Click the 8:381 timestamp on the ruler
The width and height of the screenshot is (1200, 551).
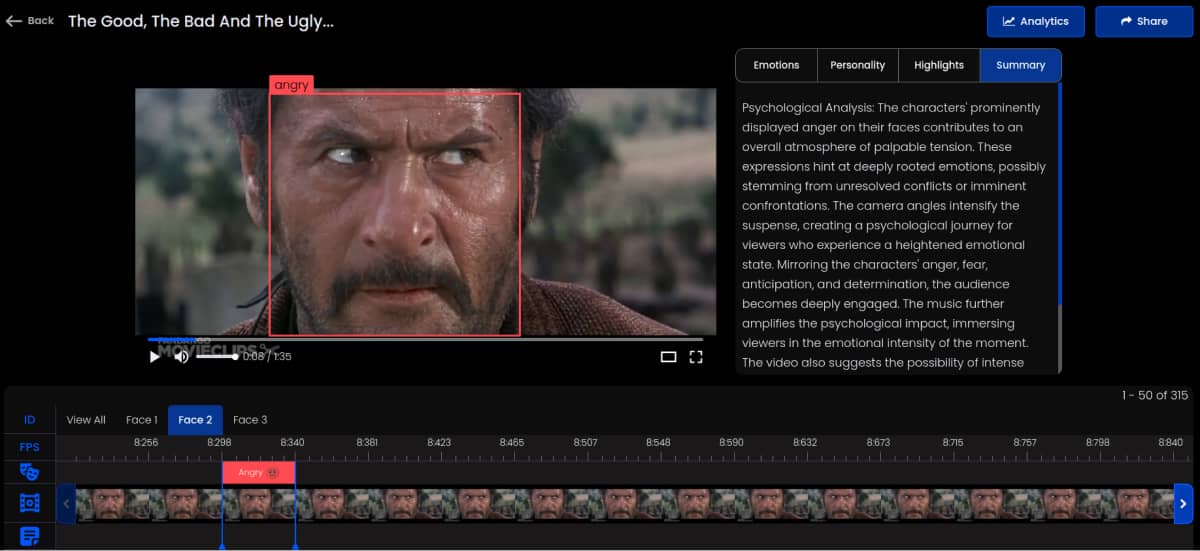[x=367, y=442]
